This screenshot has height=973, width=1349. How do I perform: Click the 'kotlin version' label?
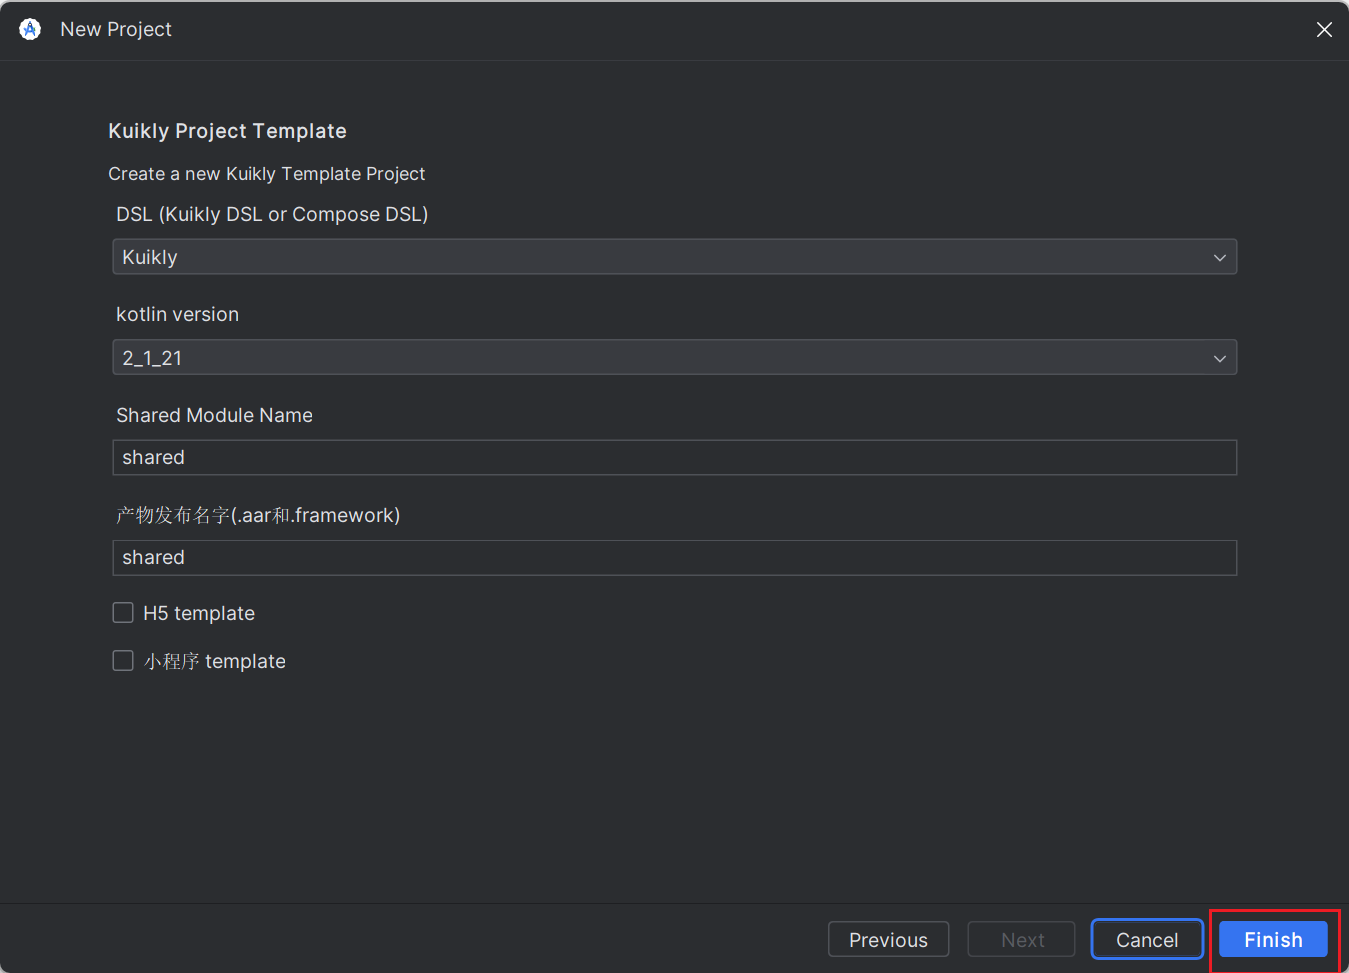click(x=177, y=314)
